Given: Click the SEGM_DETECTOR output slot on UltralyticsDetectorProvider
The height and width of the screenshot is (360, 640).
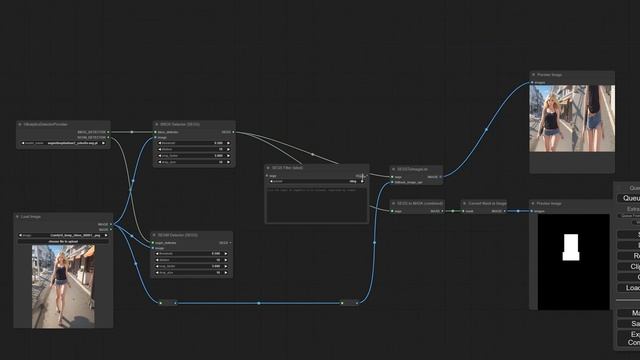Looking at the screenshot, I should pyautogui.click(x=108, y=138).
